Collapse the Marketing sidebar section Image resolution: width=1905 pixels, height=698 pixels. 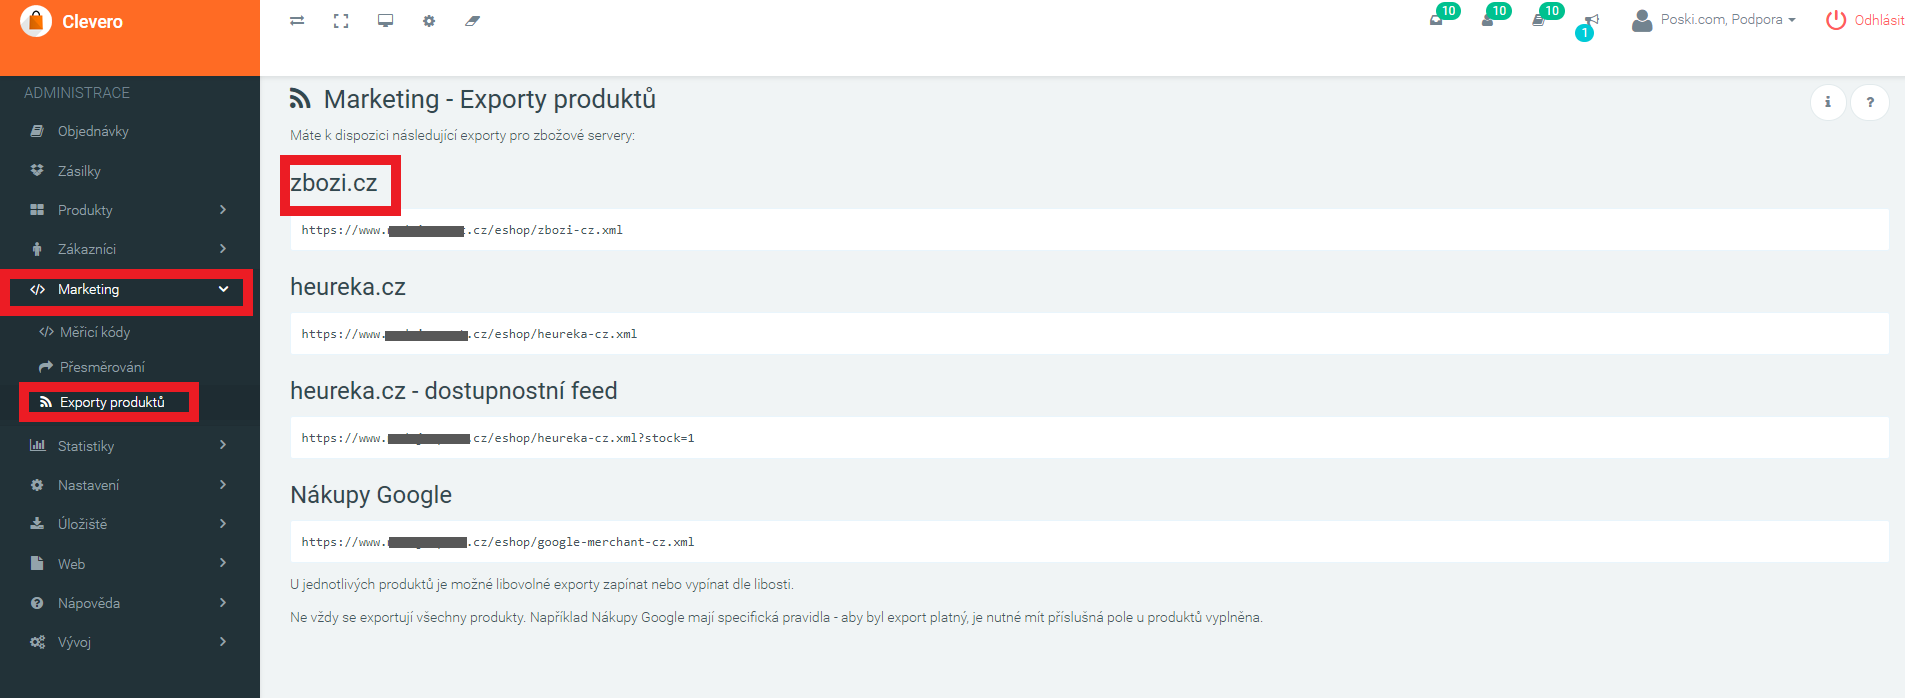point(129,290)
